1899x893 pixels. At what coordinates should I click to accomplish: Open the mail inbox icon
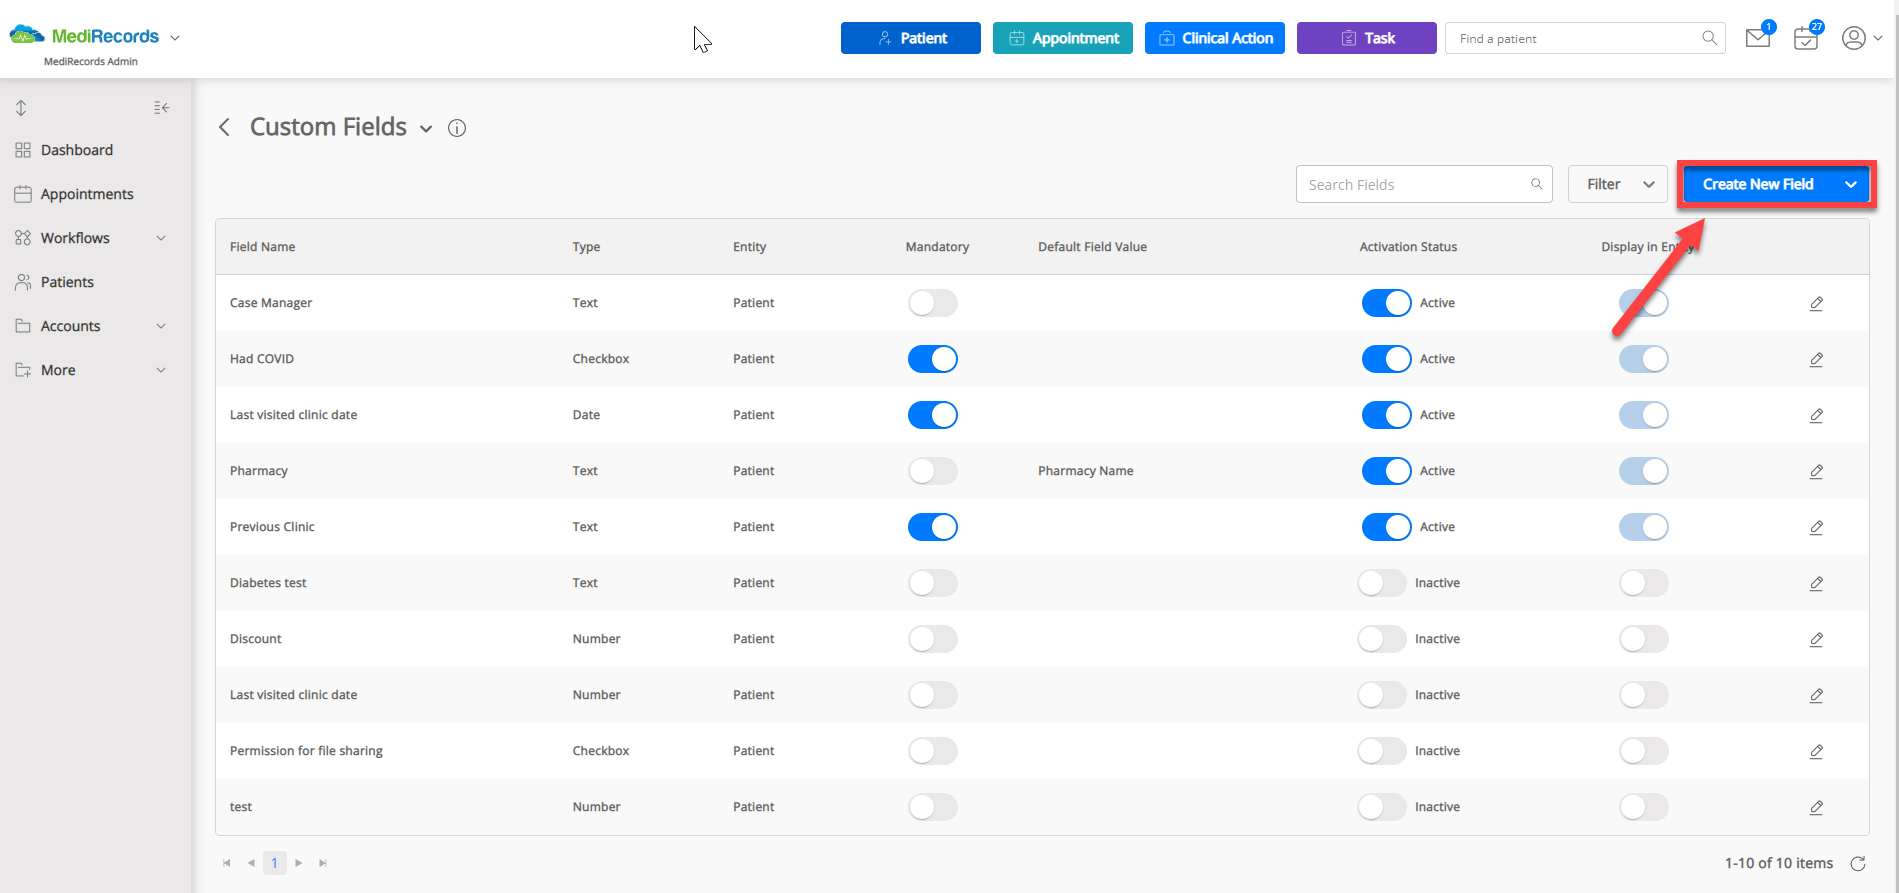(x=1758, y=38)
